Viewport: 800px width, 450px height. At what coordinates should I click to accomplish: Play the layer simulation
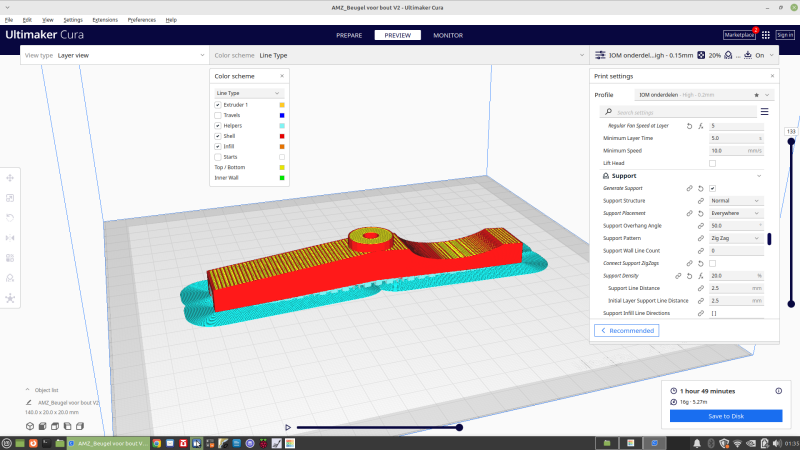[288, 427]
